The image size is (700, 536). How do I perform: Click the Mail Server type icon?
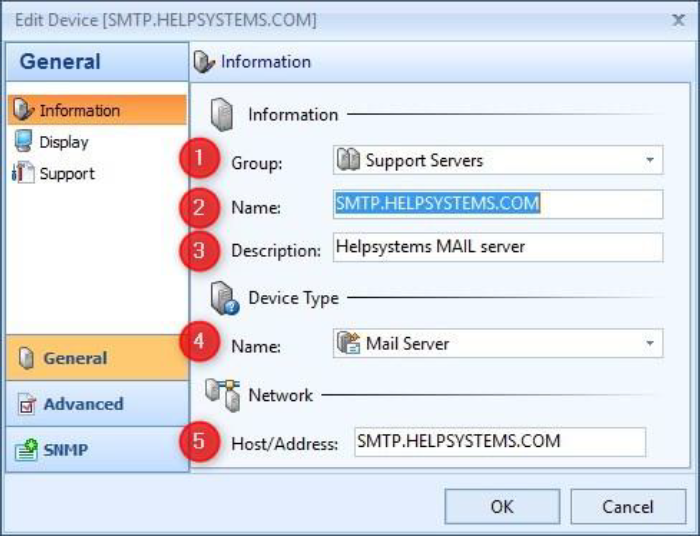click(350, 344)
